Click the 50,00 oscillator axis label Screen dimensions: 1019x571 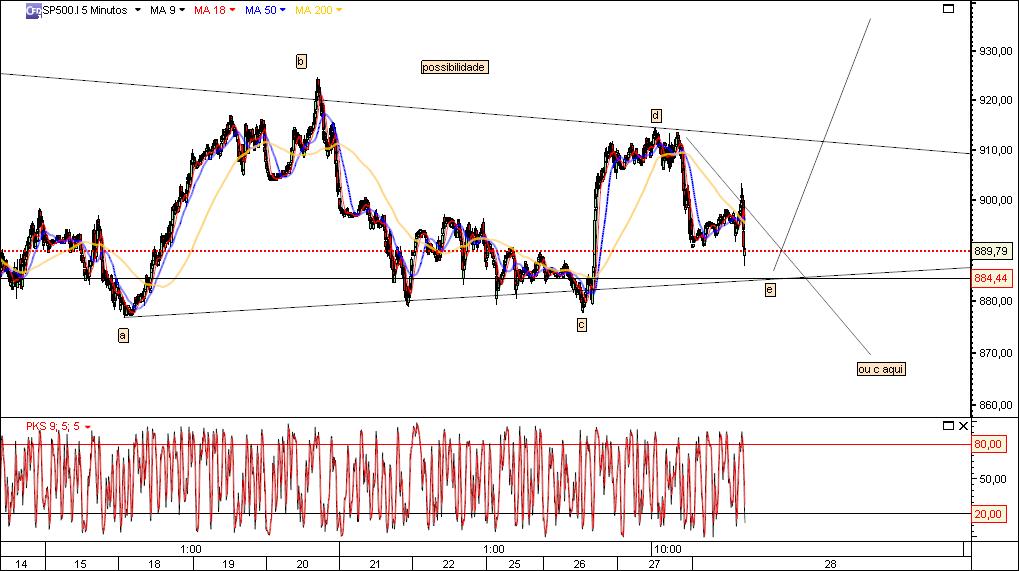(x=992, y=479)
